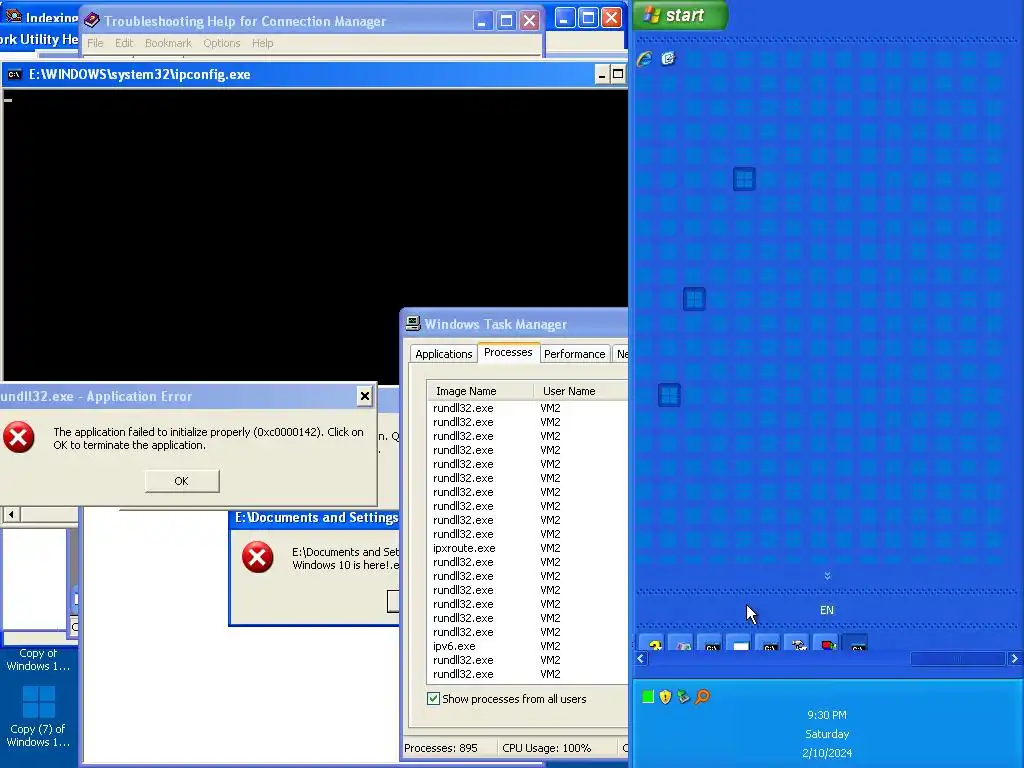Open the EN language bar indicator

click(x=827, y=610)
